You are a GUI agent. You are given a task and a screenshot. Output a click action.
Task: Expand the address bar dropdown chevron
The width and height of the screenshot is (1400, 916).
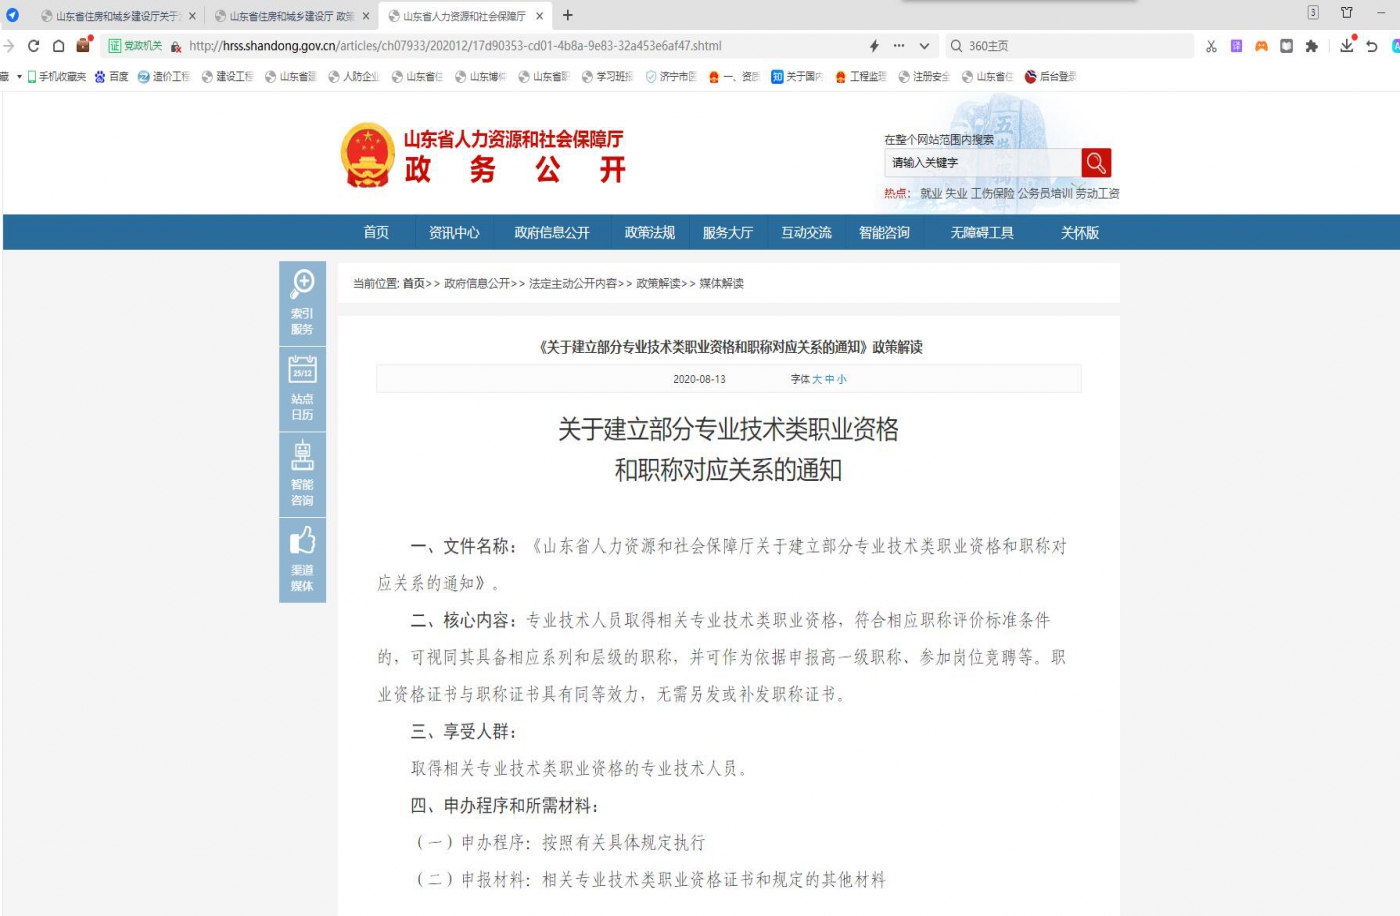click(x=924, y=46)
